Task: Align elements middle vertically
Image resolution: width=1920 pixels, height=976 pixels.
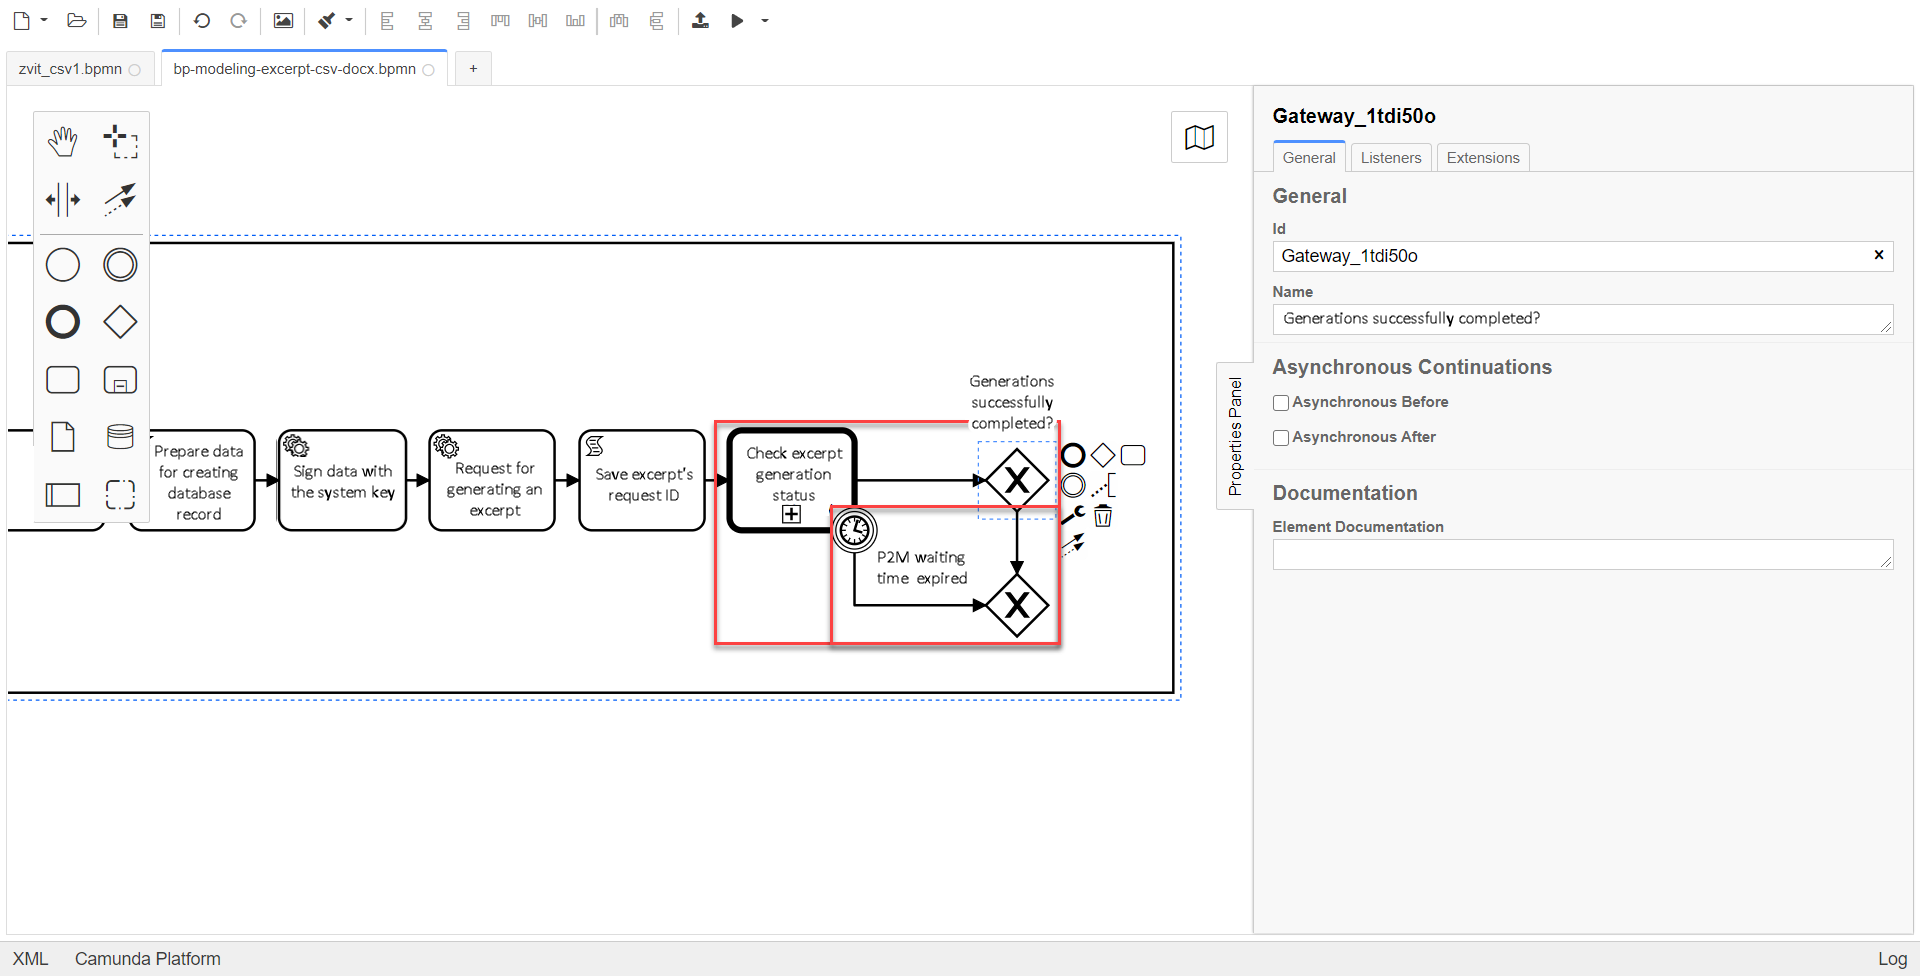Action: [x=538, y=20]
